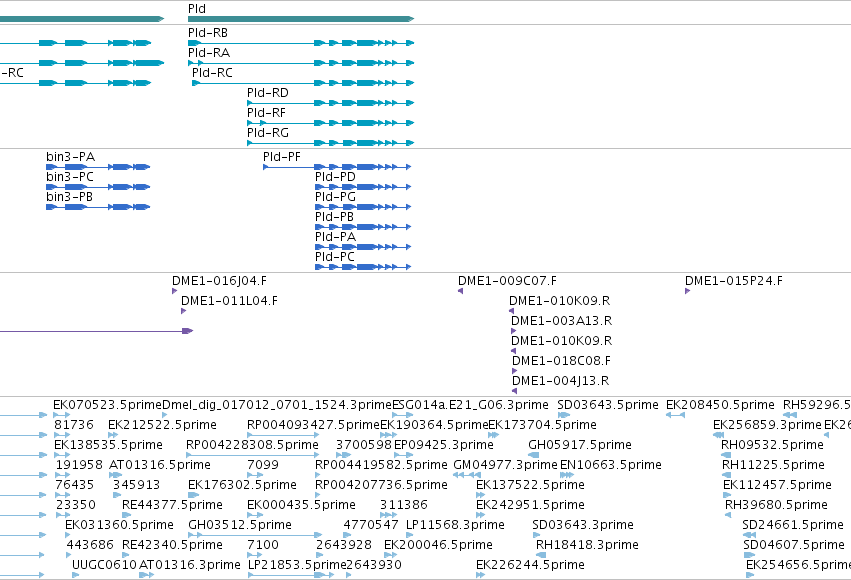Select the Pld-PC protein label
Image resolution: width=851 pixels, height=580 pixels.
pos(335,258)
